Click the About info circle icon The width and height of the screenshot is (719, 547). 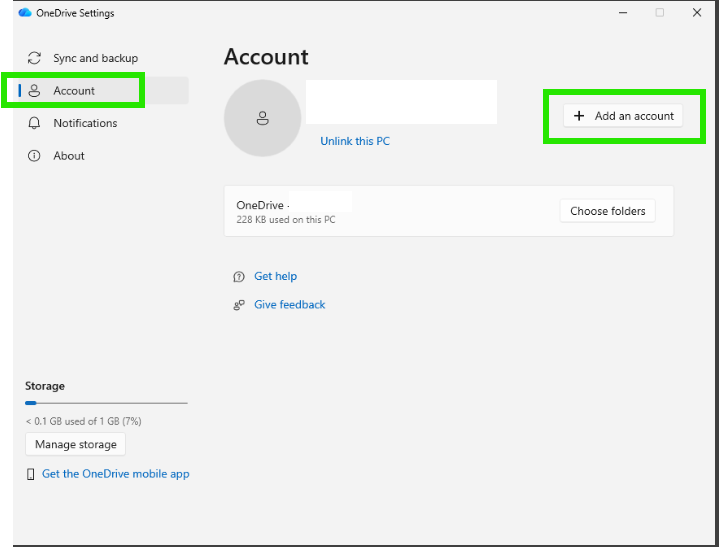(34, 156)
